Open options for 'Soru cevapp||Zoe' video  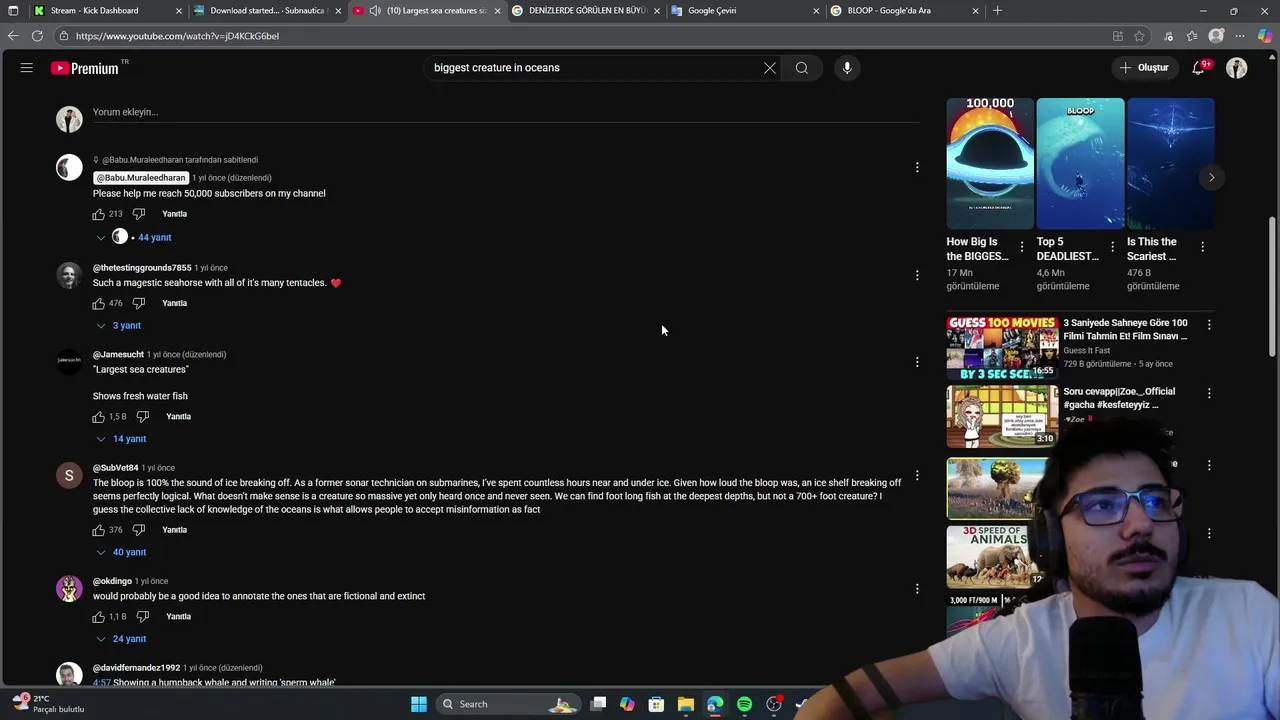point(1209,394)
